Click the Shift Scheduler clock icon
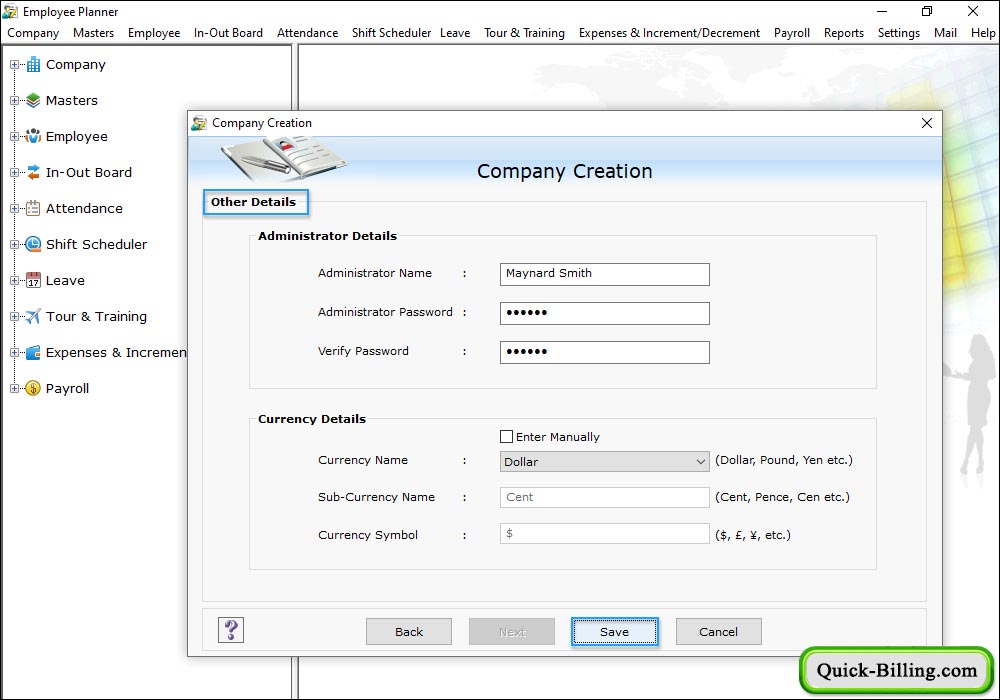This screenshot has width=1000, height=700. coord(33,244)
